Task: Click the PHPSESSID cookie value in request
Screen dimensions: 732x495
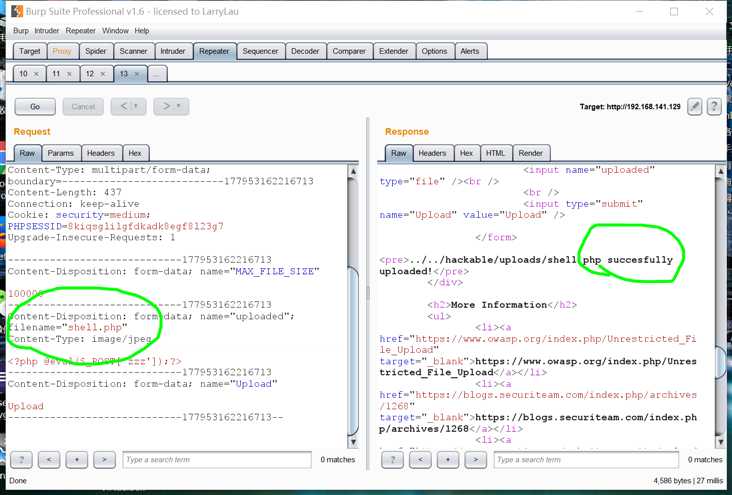Action: coord(145,226)
